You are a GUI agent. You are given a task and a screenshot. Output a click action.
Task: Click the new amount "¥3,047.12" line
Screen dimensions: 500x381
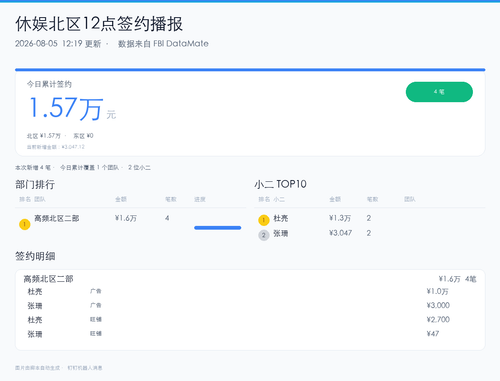pos(56,147)
